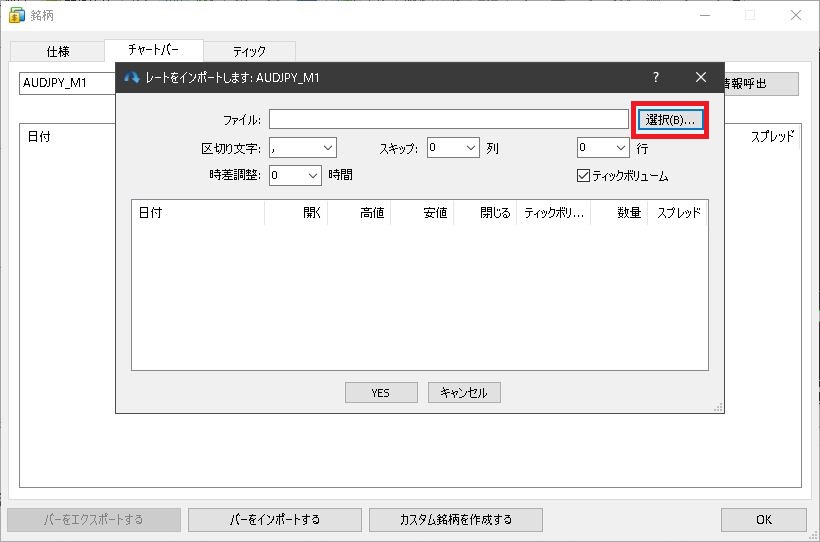Screen dimensions: 820x542
Task: Switch to the ティック tab
Action: point(249,51)
